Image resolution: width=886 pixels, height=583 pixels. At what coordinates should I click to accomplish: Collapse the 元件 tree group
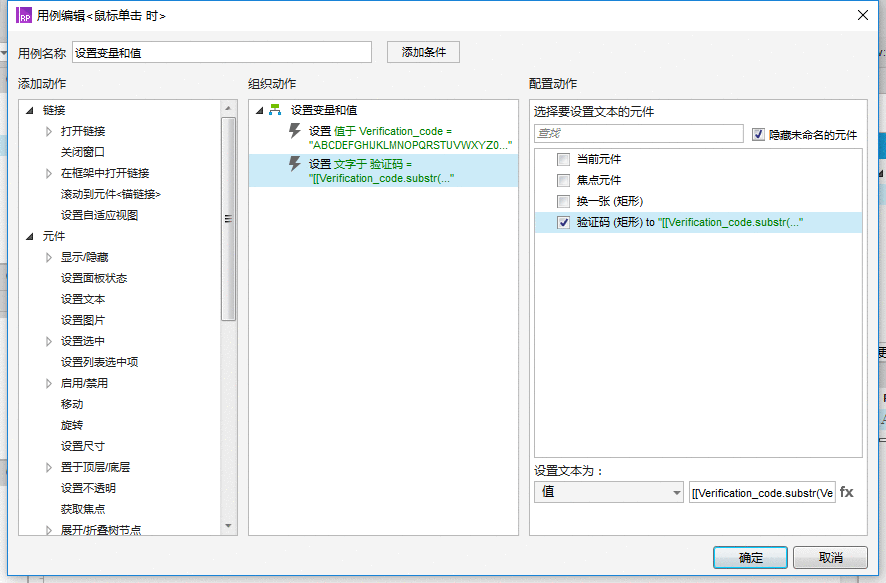click(x=29, y=236)
